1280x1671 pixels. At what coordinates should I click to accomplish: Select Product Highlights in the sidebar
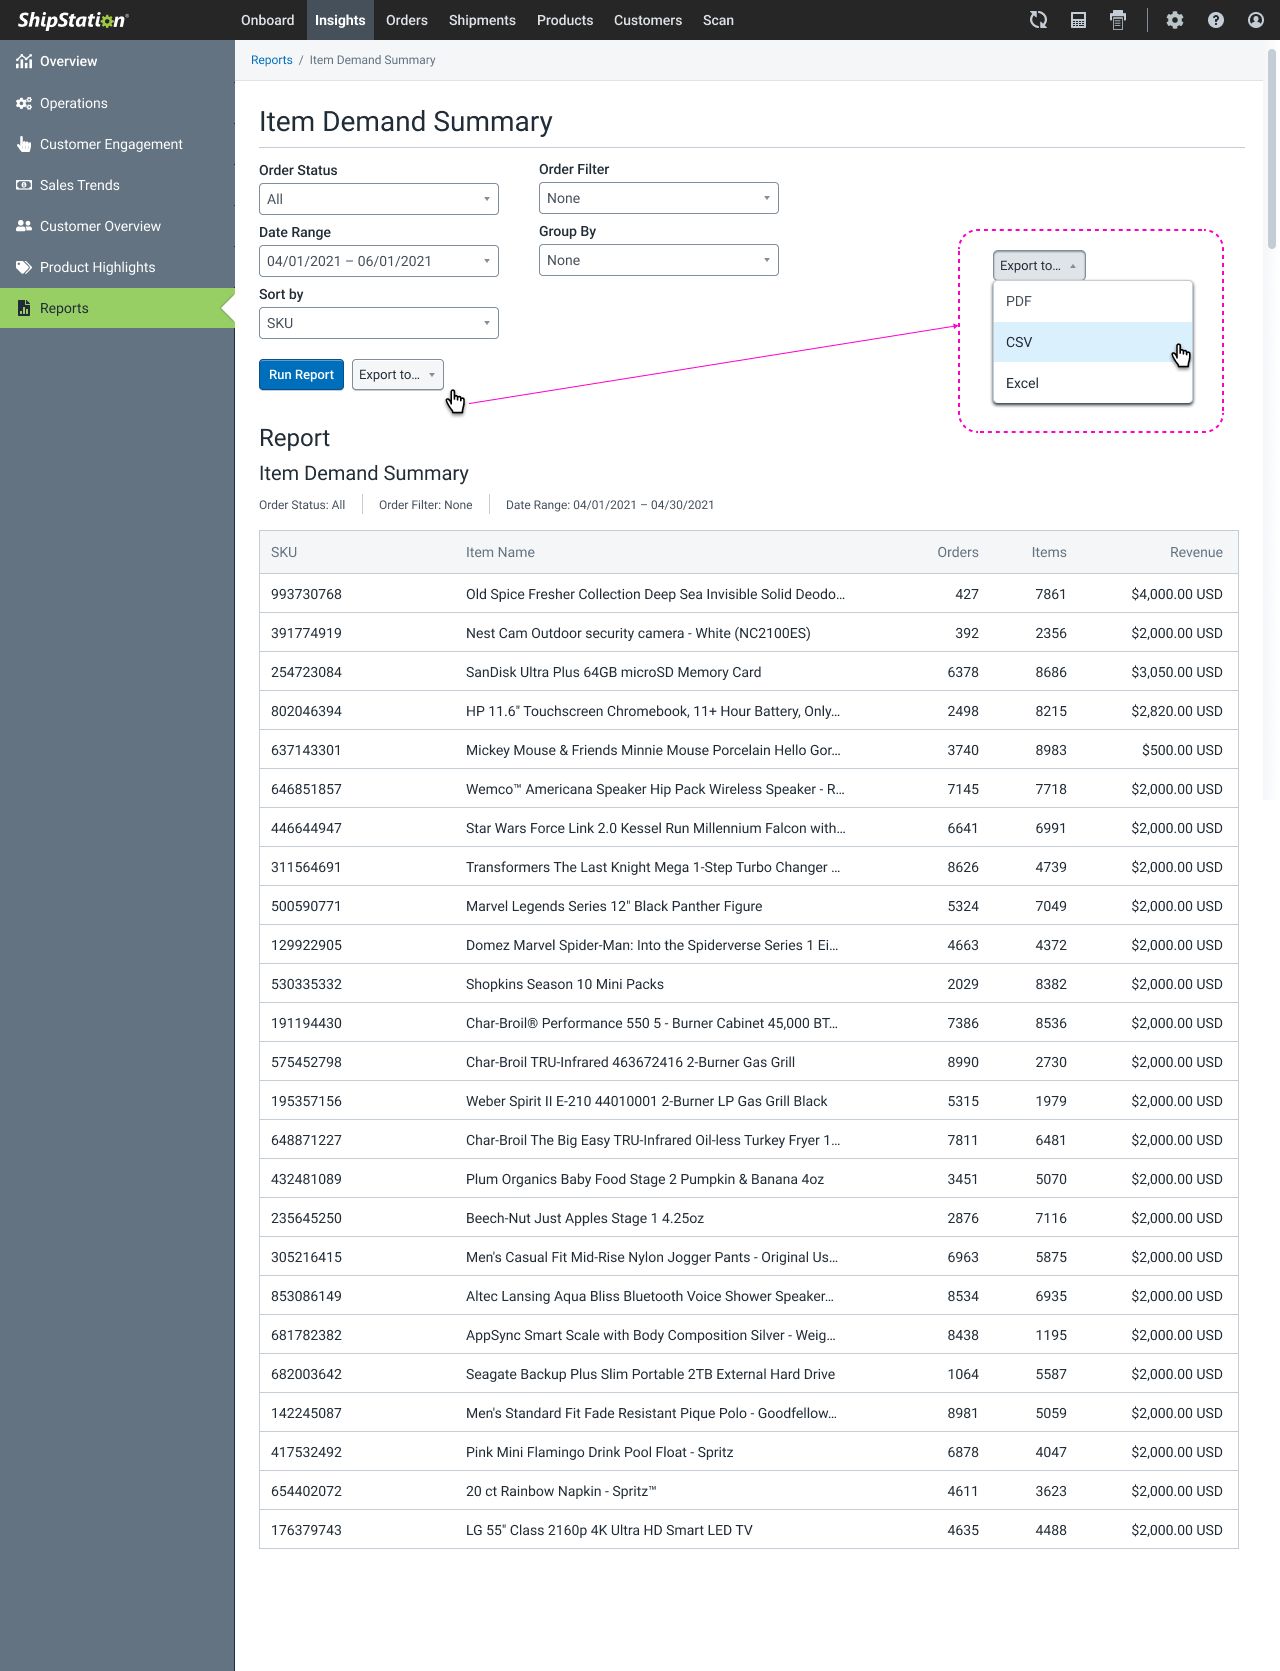[117, 267]
